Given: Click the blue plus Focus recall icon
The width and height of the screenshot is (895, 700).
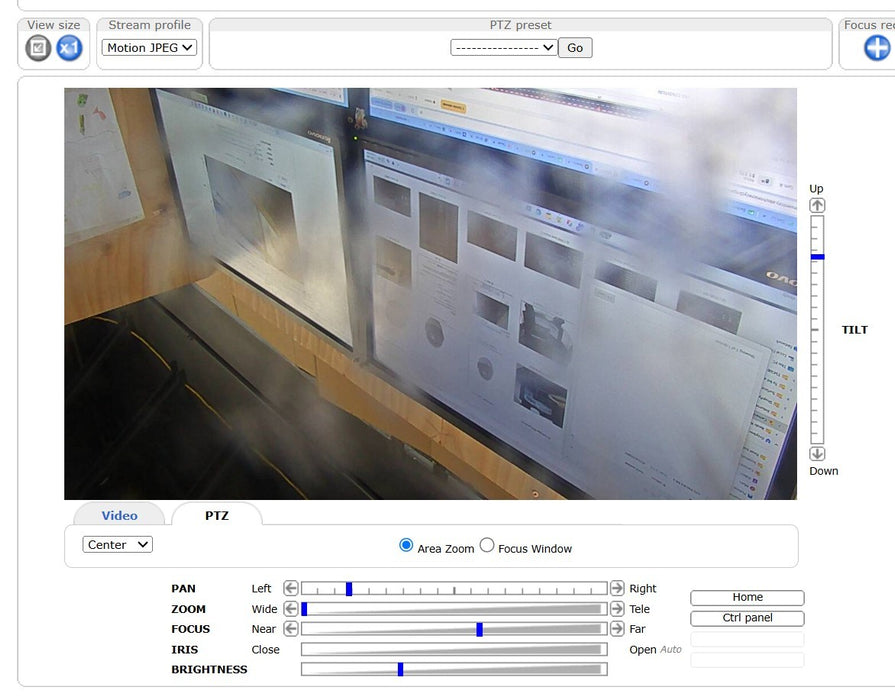Looking at the screenshot, I should pyautogui.click(x=877, y=47).
